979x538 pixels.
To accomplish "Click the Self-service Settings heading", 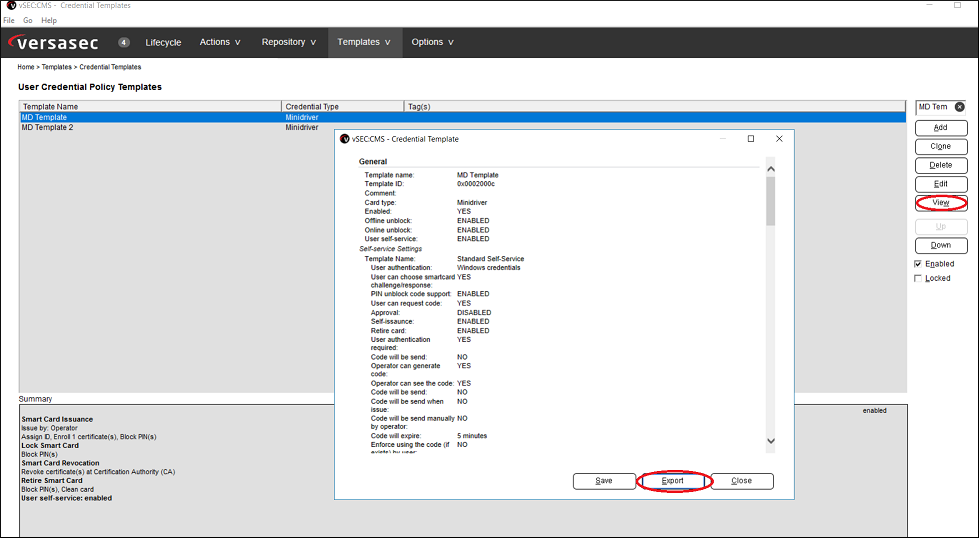I will pyautogui.click(x=390, y=248).
